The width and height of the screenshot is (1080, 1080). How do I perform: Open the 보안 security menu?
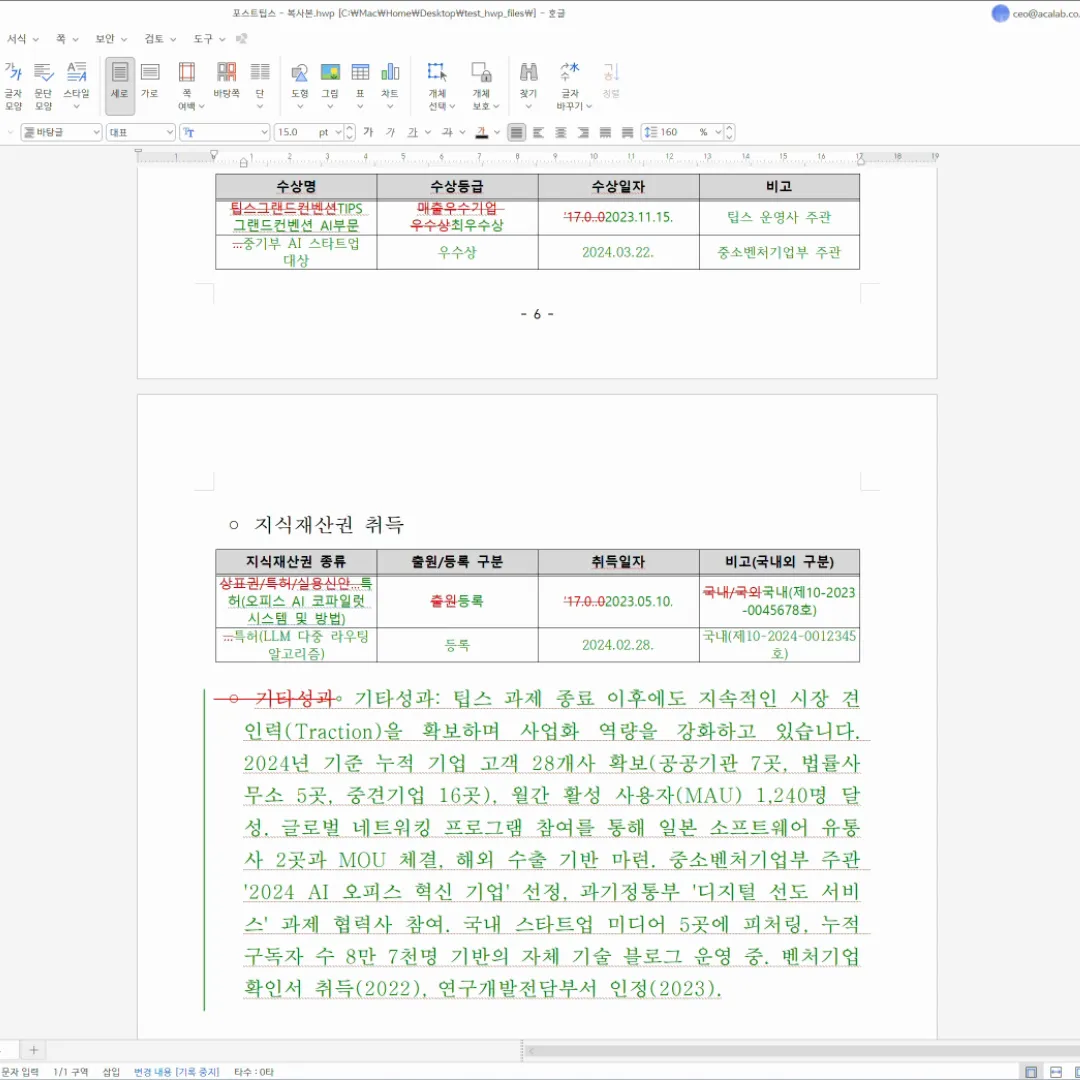click(x=110, y=39)
